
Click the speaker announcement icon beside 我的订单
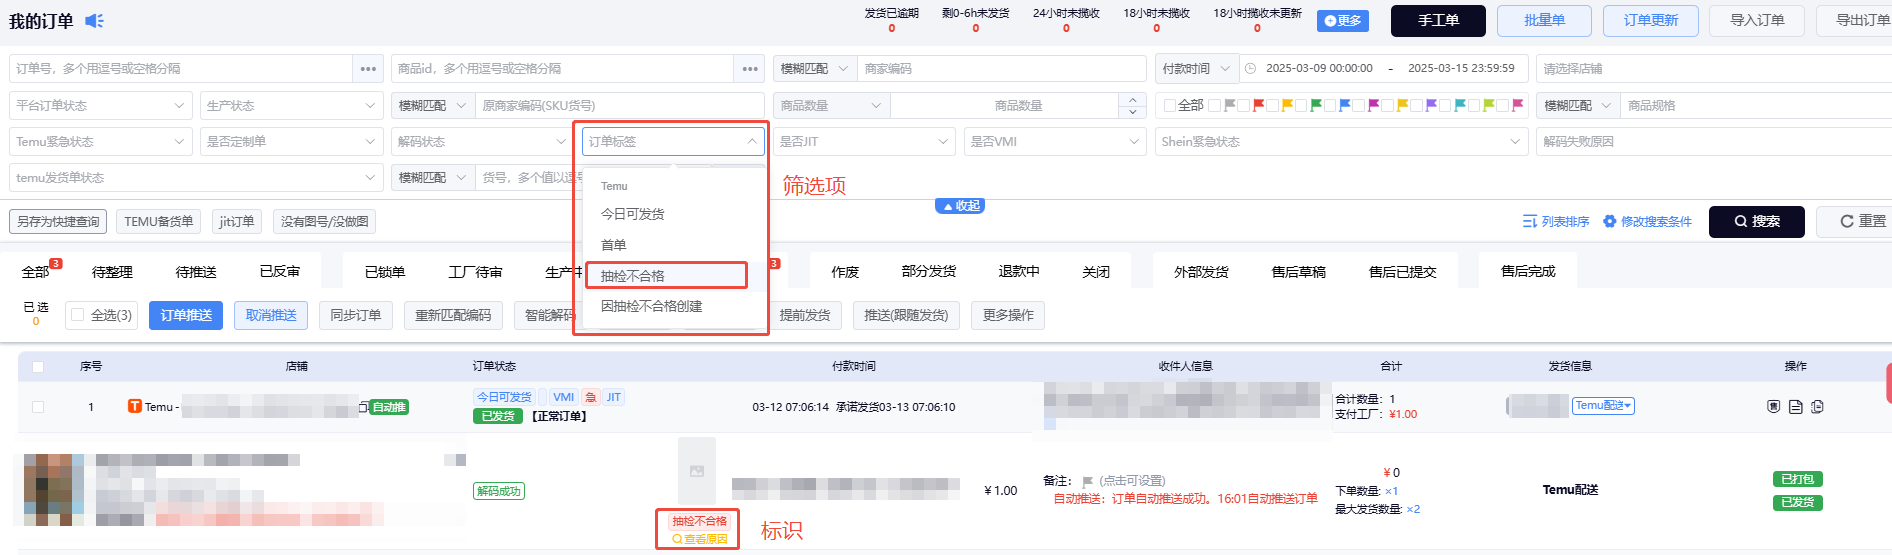pyautogui.click(x=94, y=21)
